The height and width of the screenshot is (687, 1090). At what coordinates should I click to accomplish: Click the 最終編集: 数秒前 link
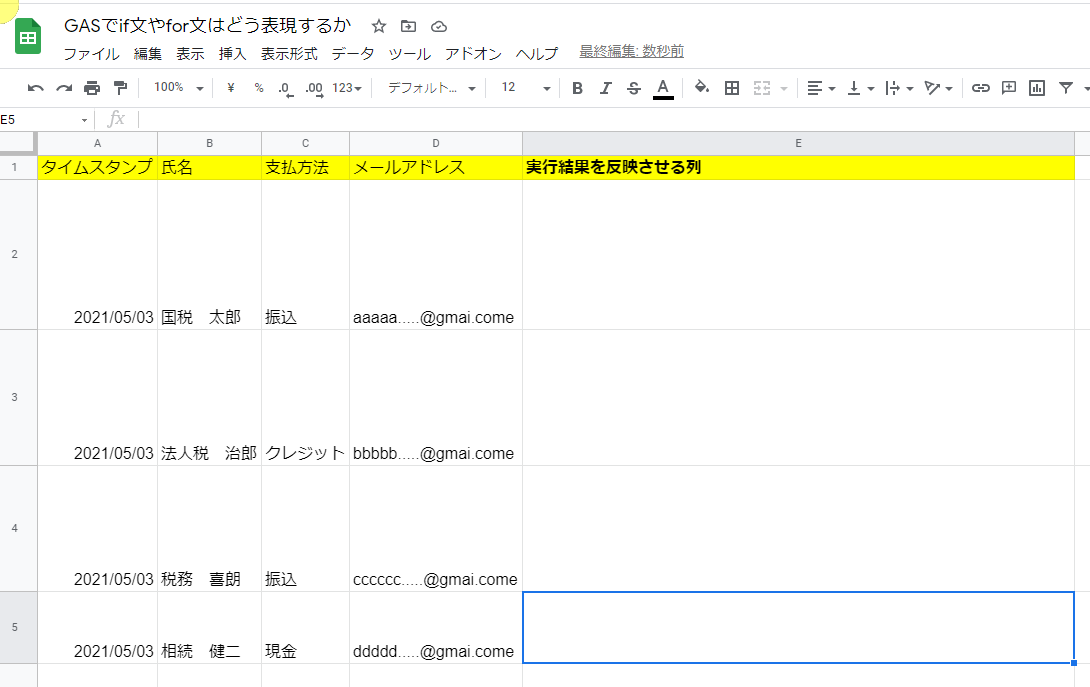(x=631, y=52)
